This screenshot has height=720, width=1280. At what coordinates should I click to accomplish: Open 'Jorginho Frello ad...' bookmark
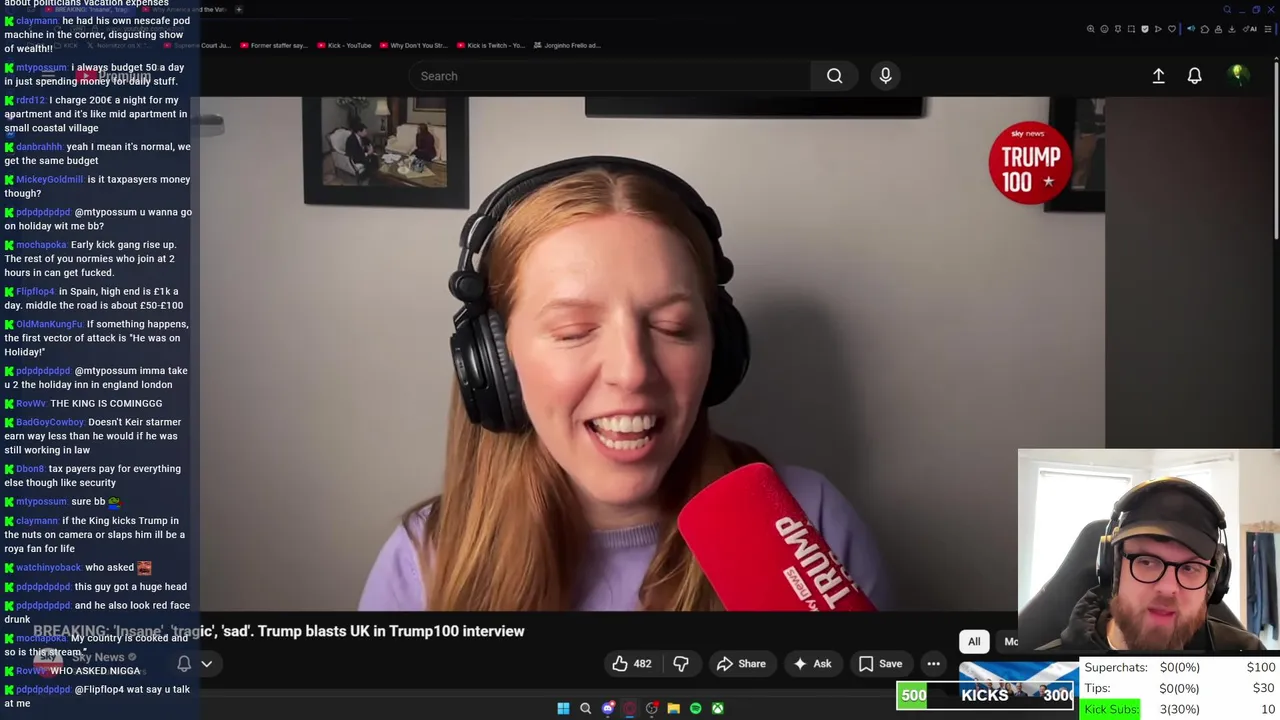(567, 45)
